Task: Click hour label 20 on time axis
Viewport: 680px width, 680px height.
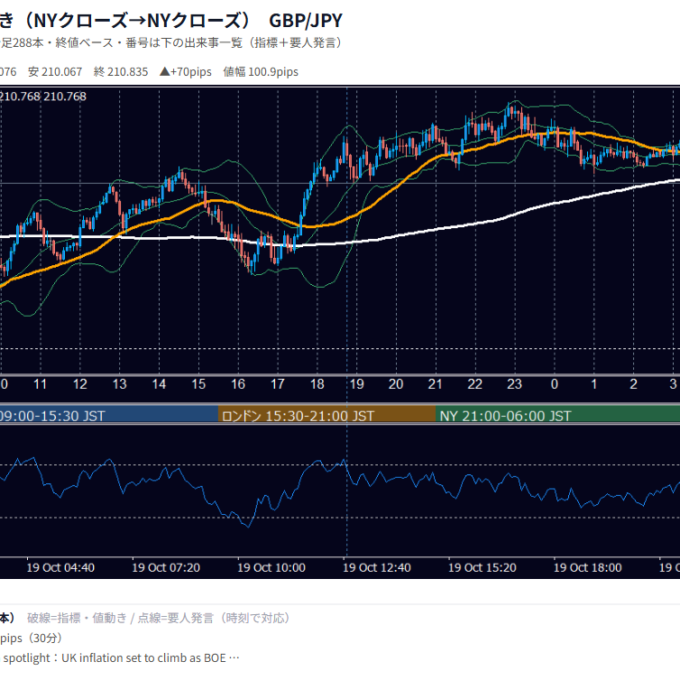Action: [396, 384]
